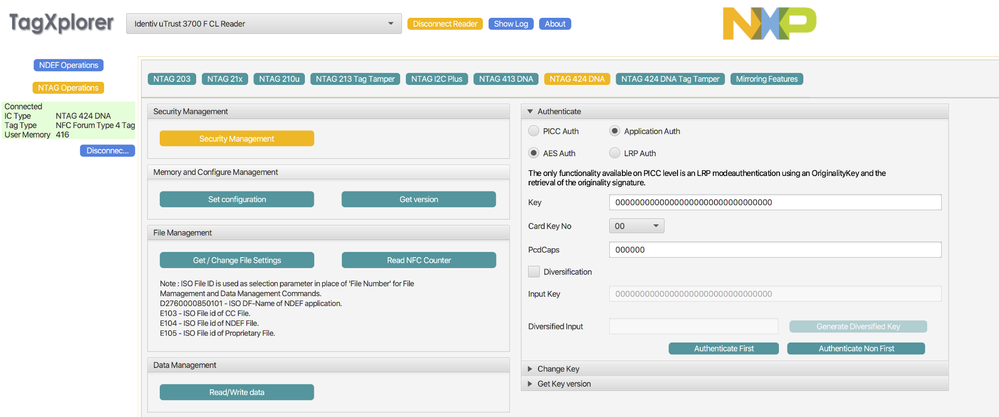Click into the PcdCaps input field

click(x=775, y=250)
